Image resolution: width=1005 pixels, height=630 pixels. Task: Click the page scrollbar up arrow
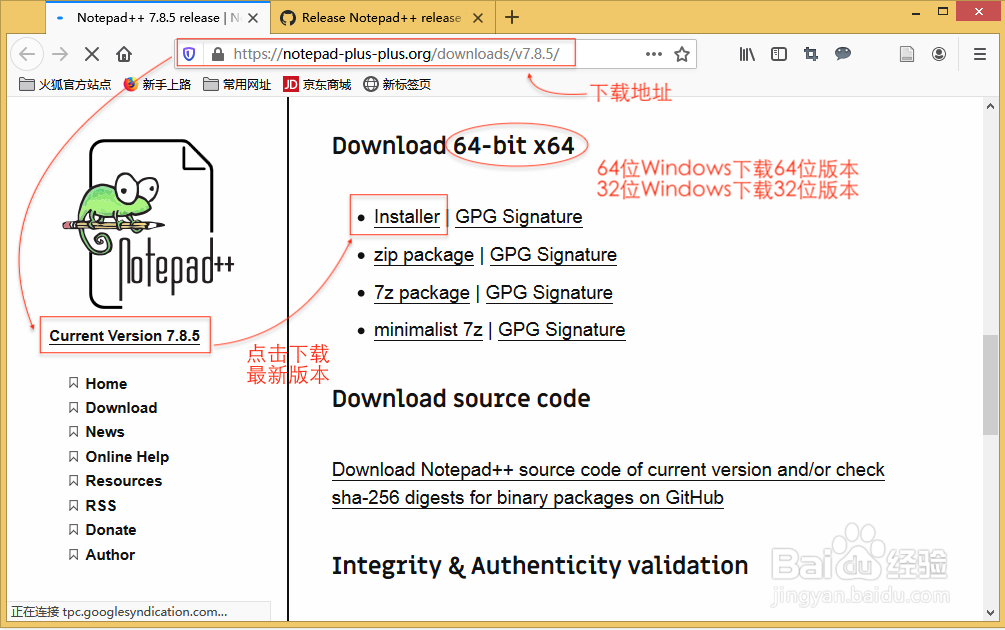[x=990, y=106]
